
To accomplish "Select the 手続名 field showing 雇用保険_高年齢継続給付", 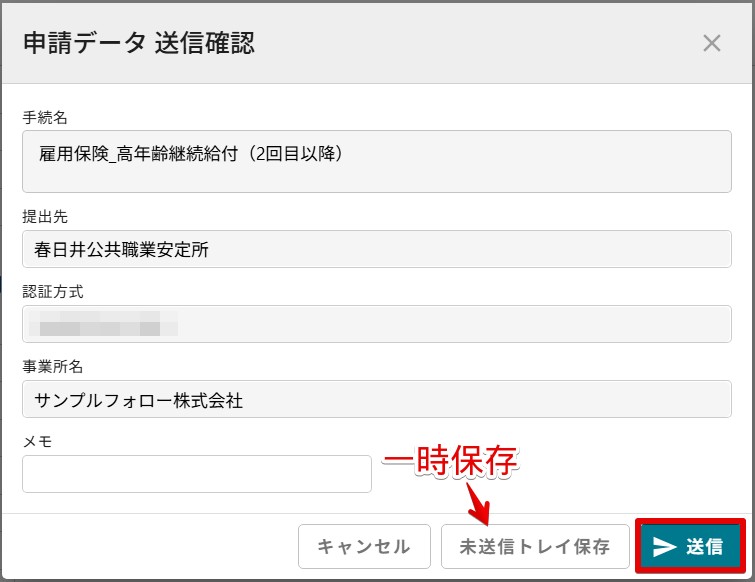I will click(377, 161).
